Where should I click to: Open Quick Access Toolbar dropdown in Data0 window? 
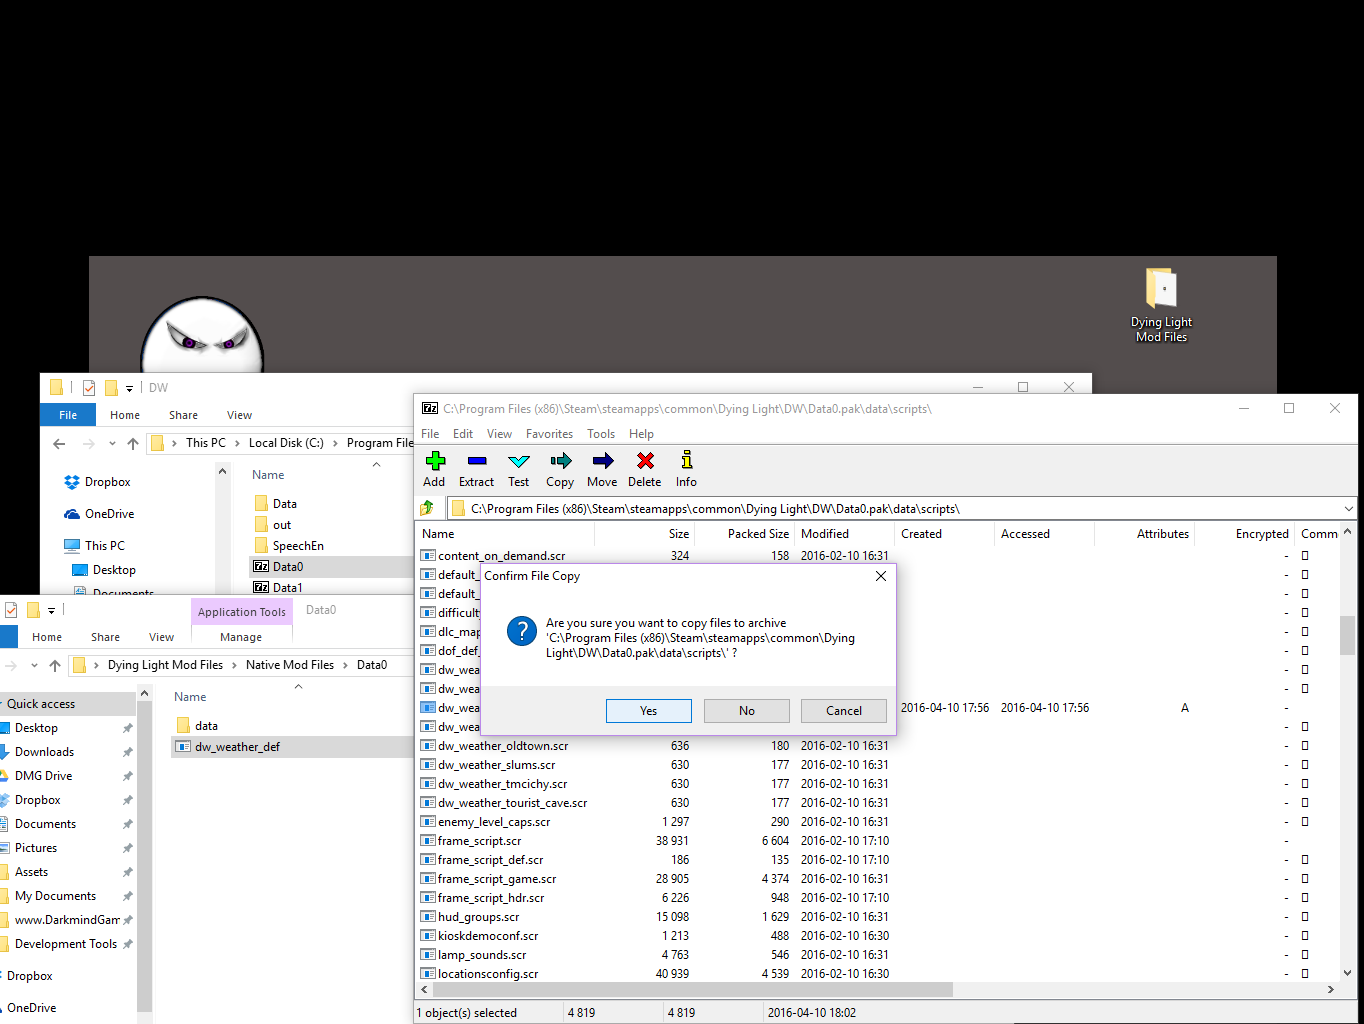click(x=51, y=610)
